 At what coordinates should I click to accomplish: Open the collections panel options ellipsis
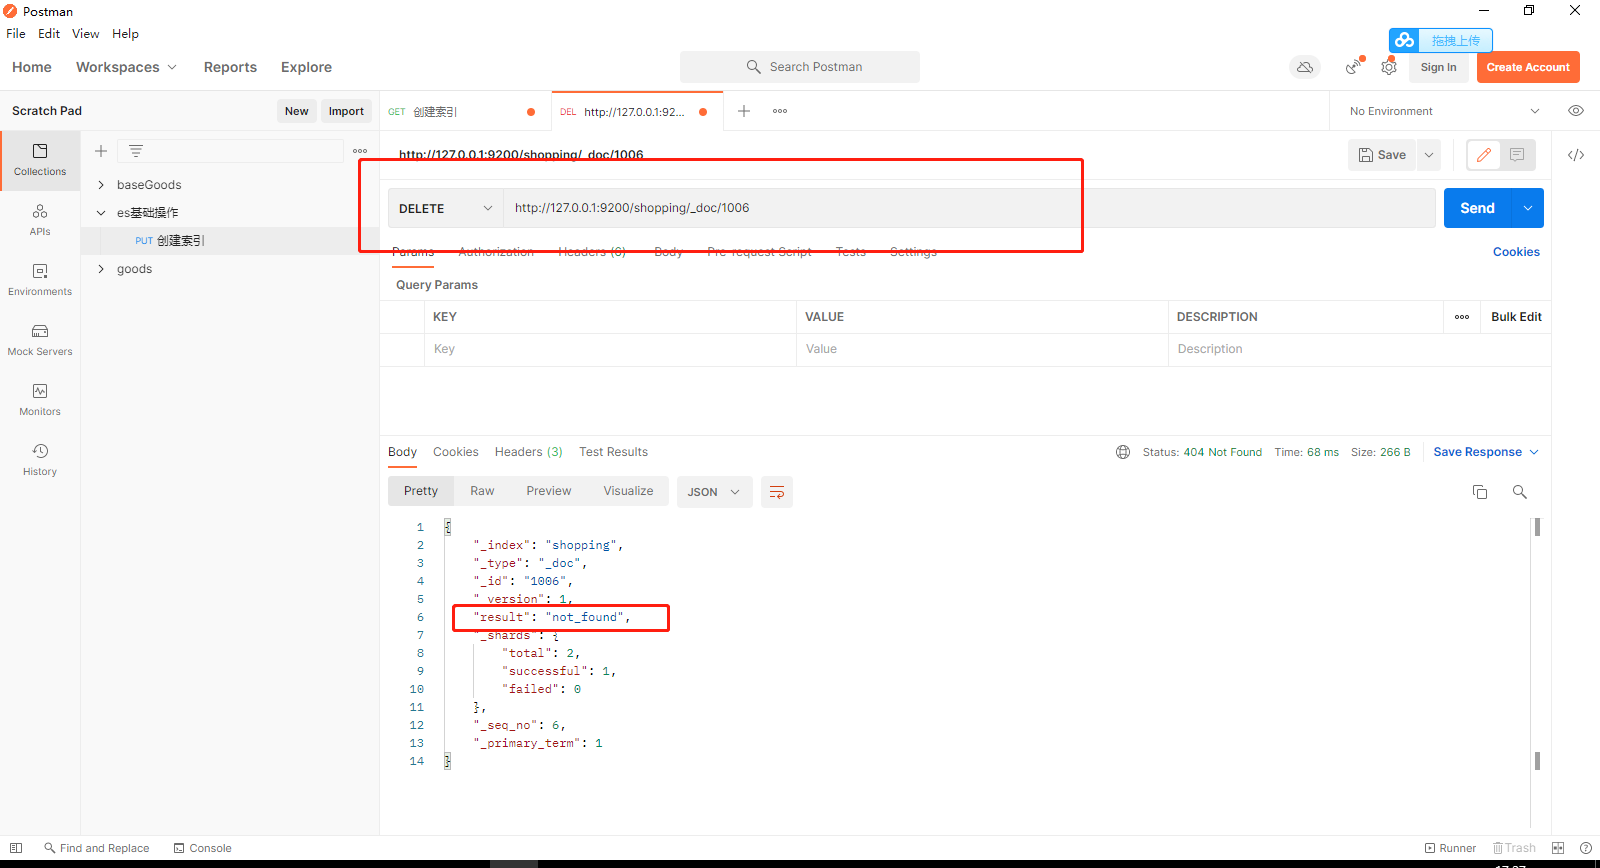(360, 151)
